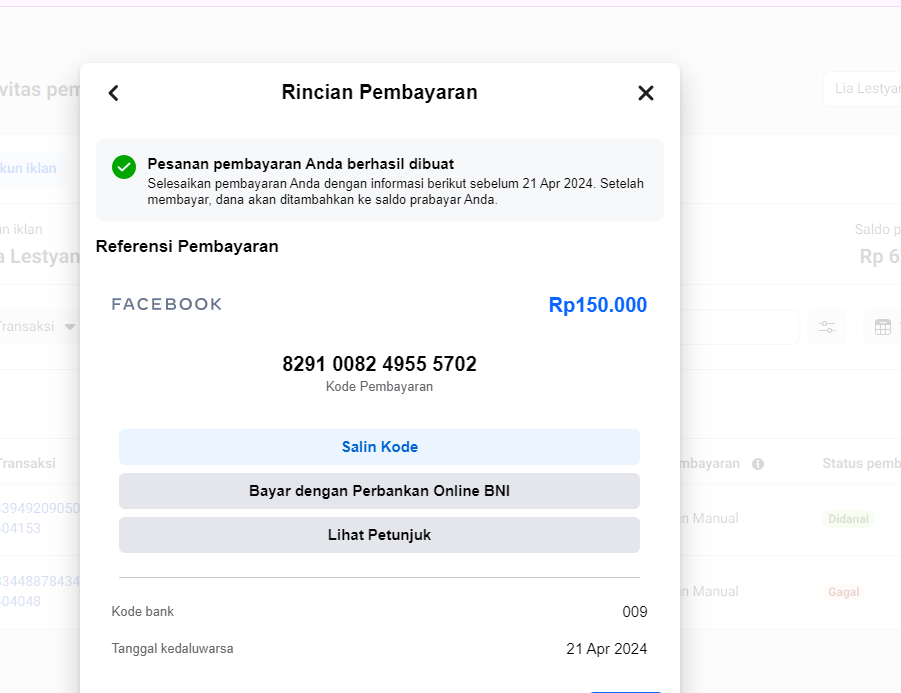Choose Bayar dengan Perbankan Online BNI
Viewport: 901px width, 693px height.
pyautogui.click(x=379, y=491)
